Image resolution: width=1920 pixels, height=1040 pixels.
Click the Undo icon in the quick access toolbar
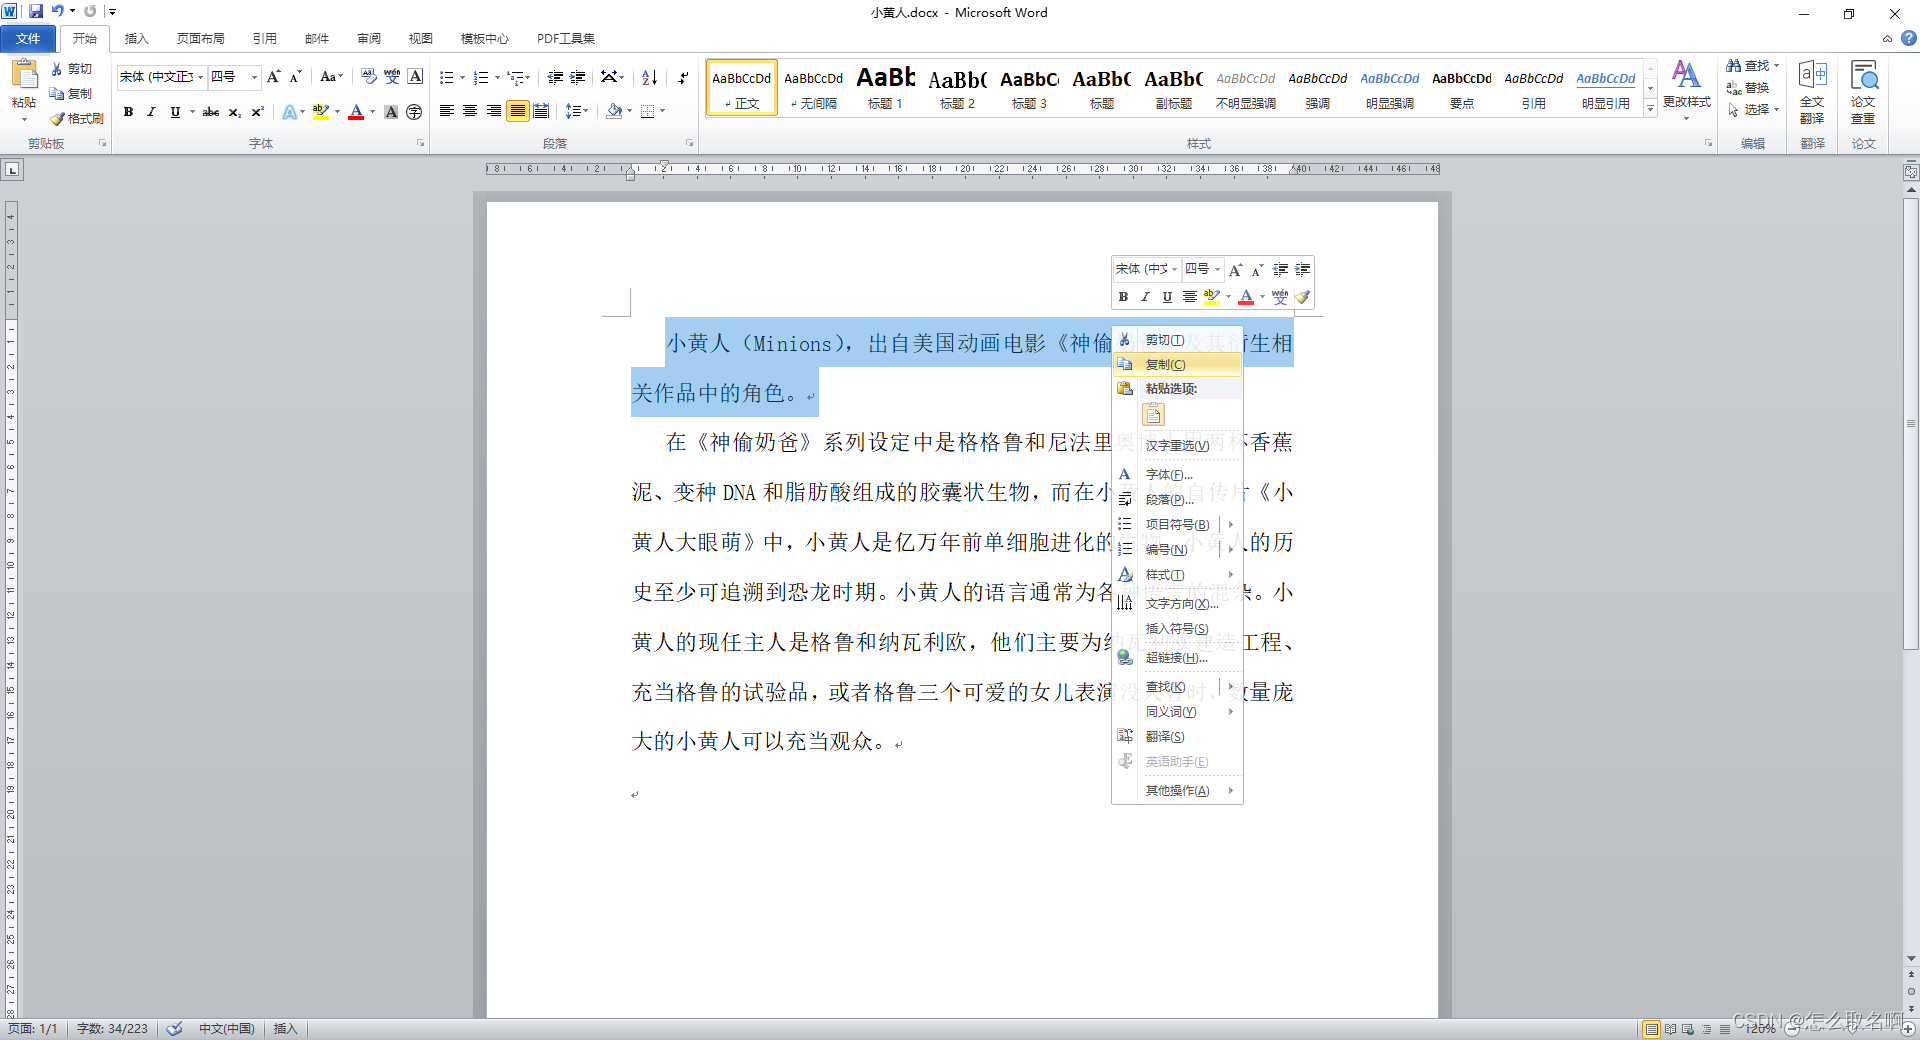click(x=58, y=12)
